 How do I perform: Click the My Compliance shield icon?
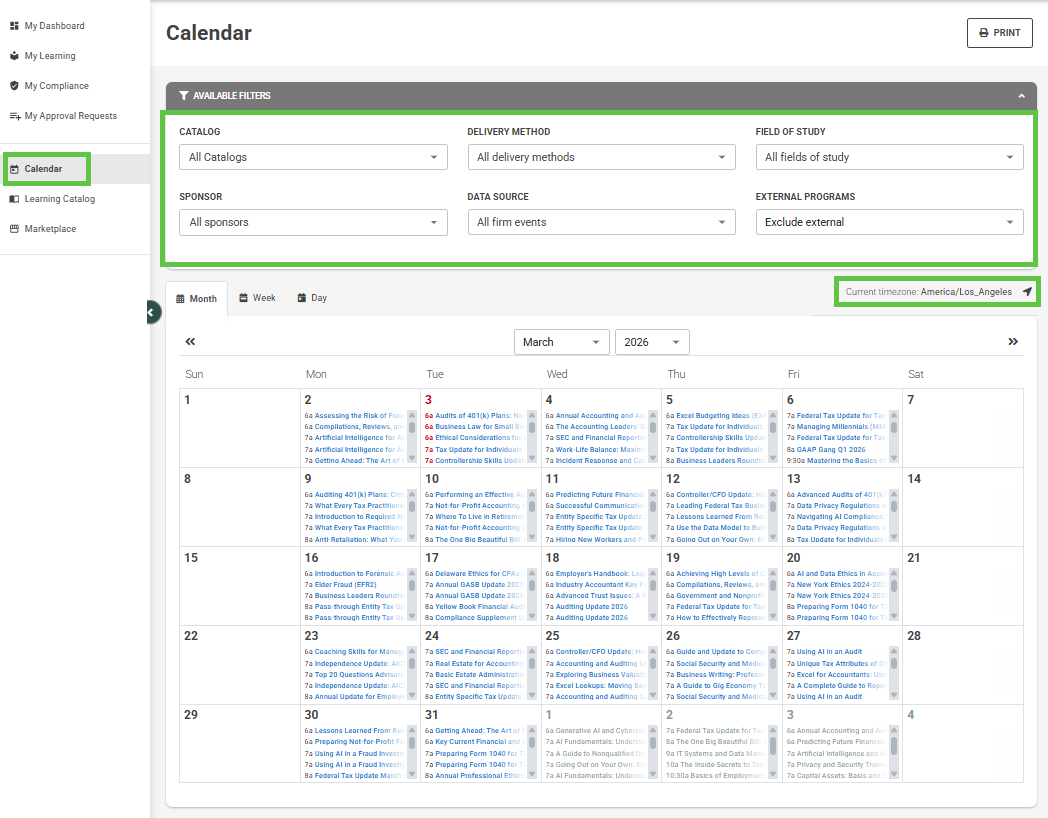coord(14,86)
